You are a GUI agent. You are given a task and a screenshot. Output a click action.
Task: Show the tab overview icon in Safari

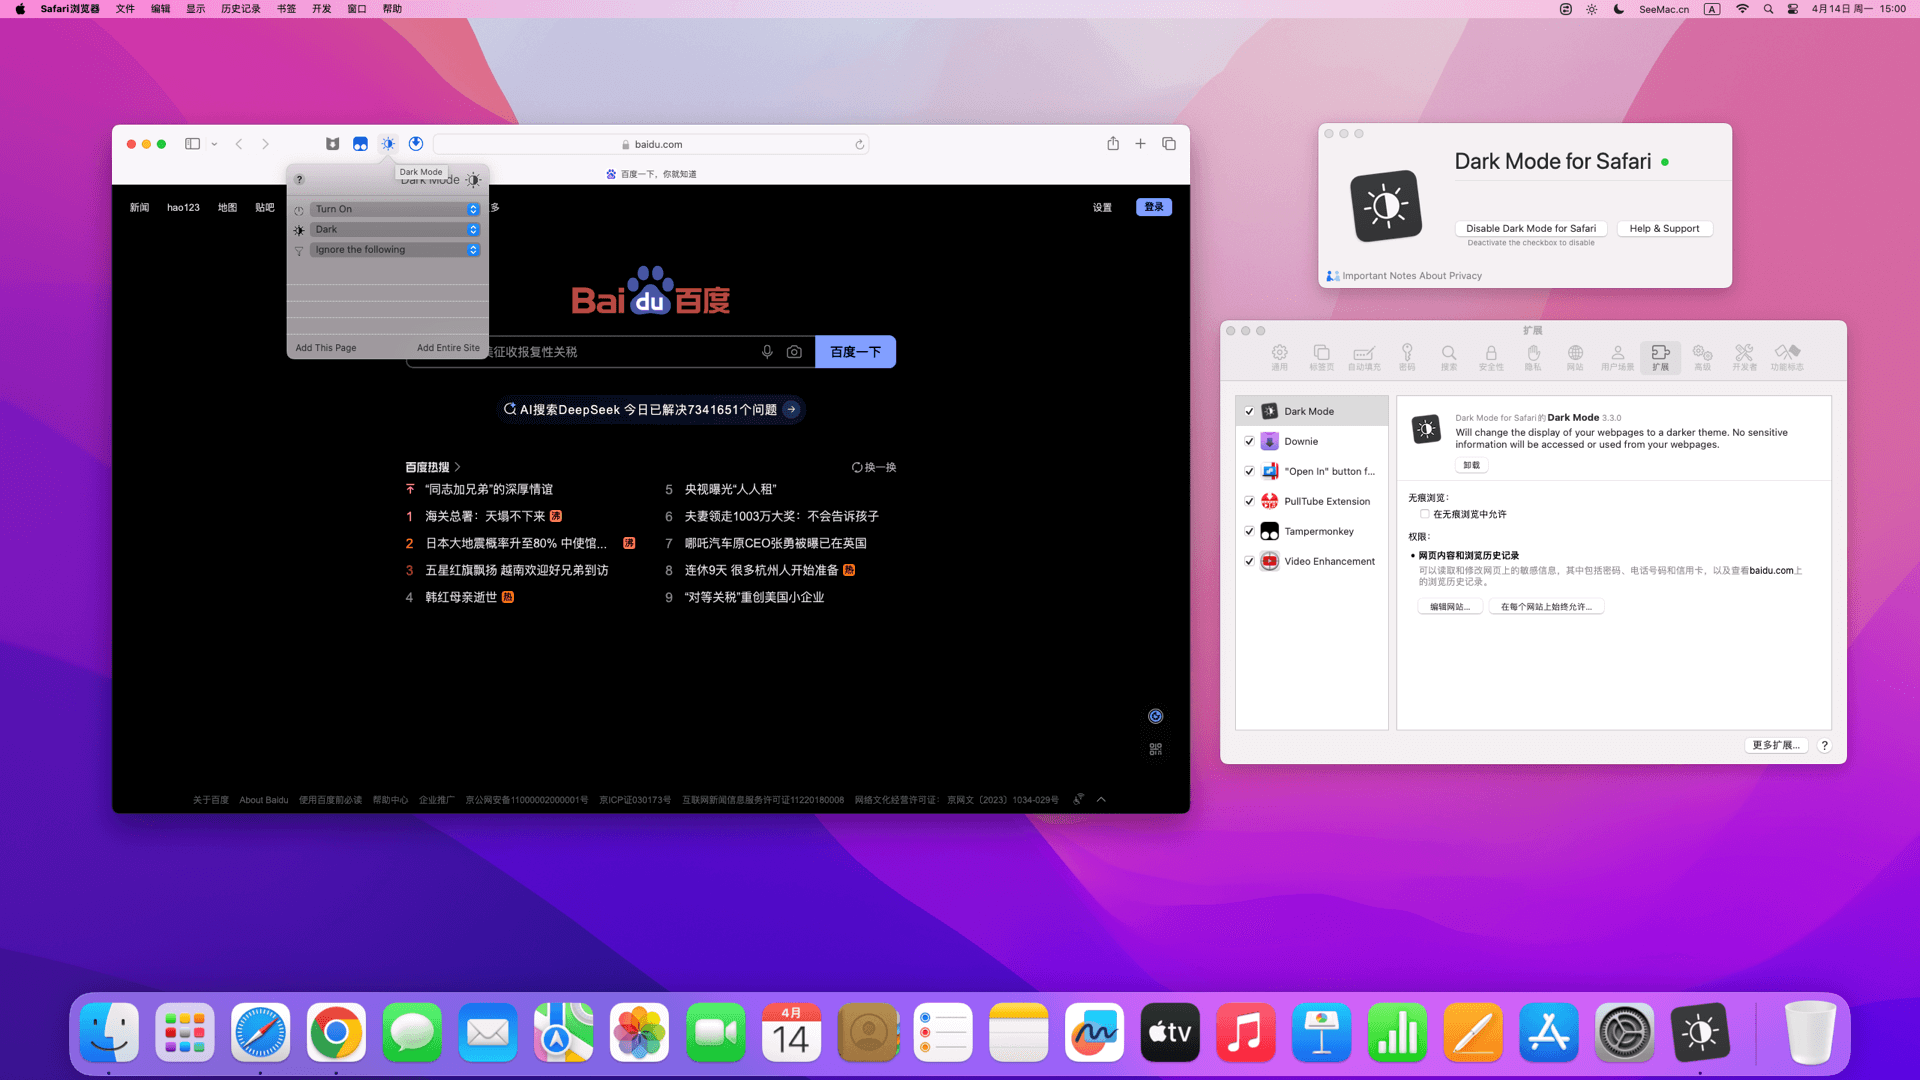pyautogui.click(x=1168, y=144)
